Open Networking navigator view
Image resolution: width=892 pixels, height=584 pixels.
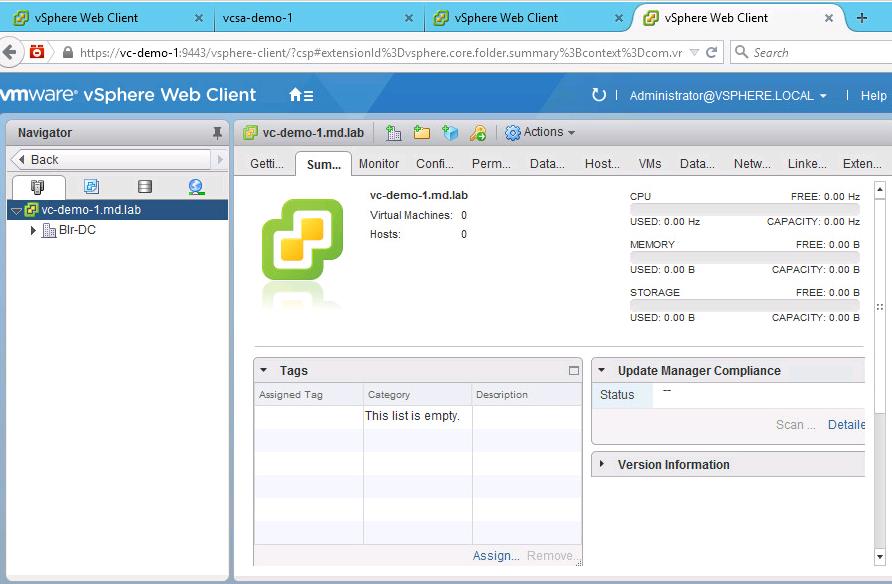click(196, 187)
